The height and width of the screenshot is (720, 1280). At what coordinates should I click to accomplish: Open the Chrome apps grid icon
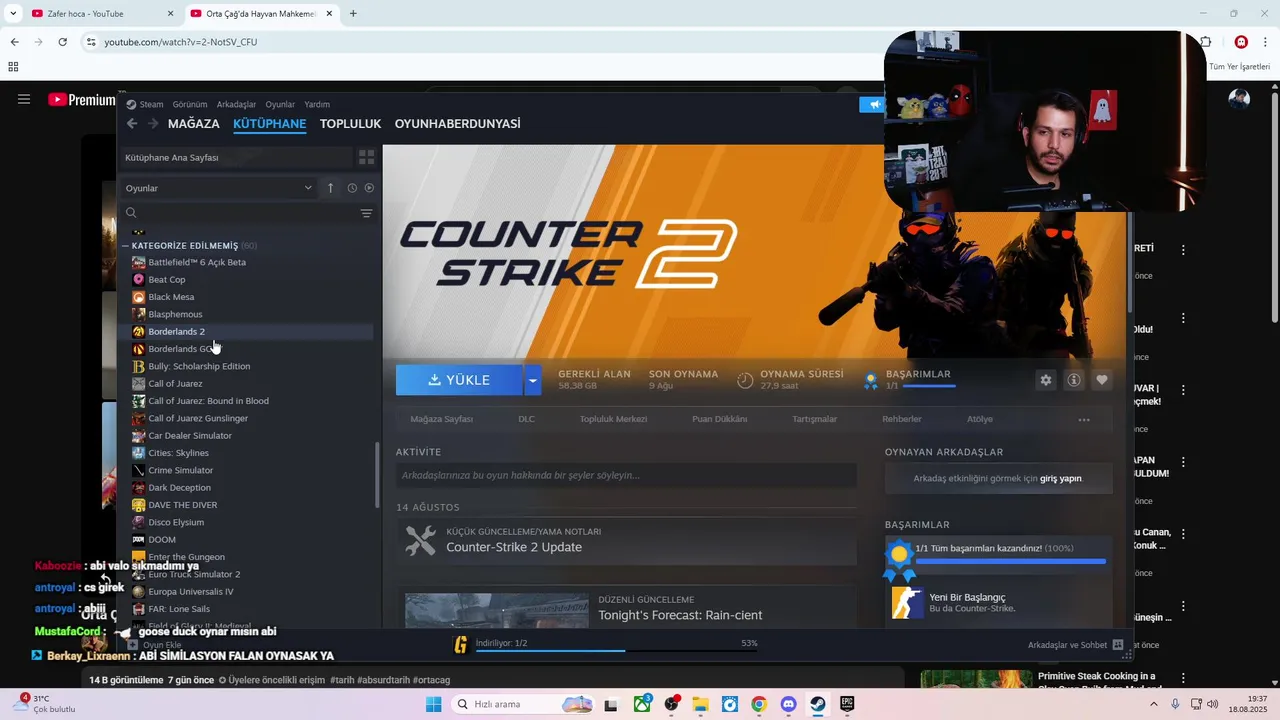(13, 67)
